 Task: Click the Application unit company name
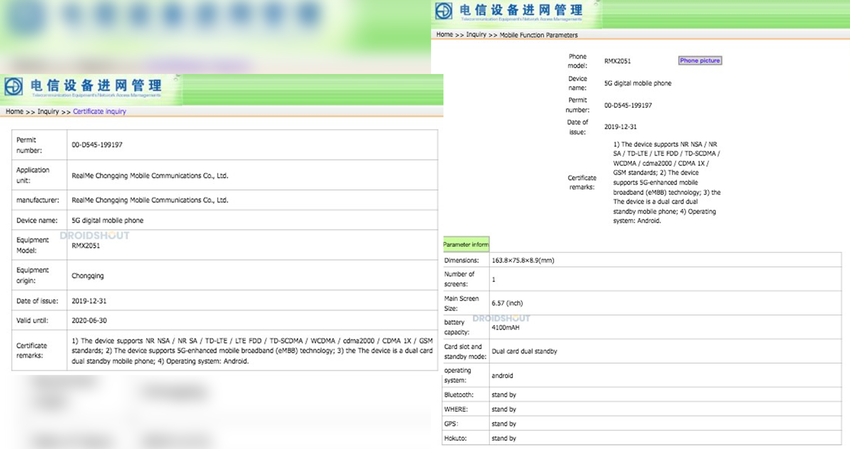150,175
